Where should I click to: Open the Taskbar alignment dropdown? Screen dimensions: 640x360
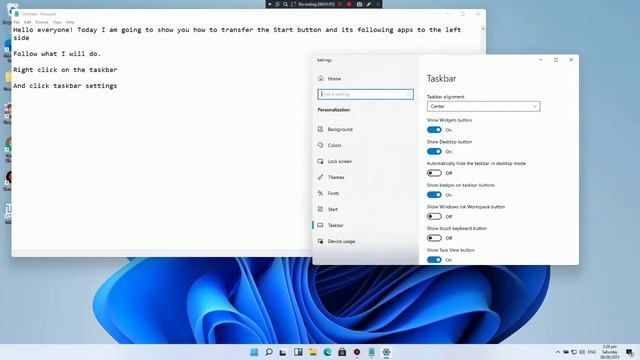[483, 106]
